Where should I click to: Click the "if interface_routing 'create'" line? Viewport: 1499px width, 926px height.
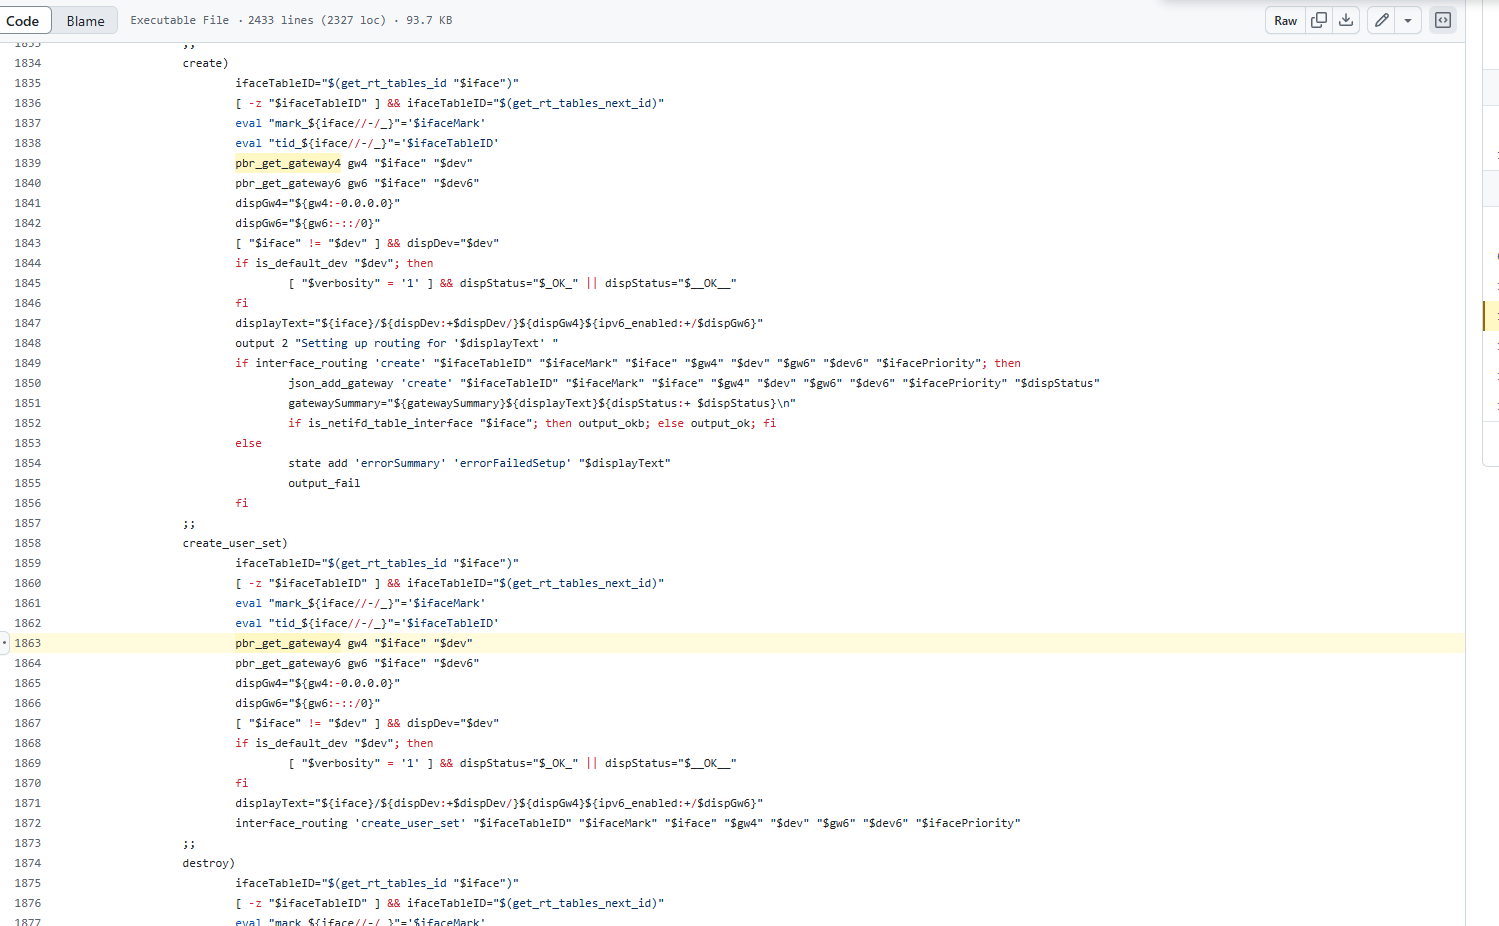[x=628, y=363]
